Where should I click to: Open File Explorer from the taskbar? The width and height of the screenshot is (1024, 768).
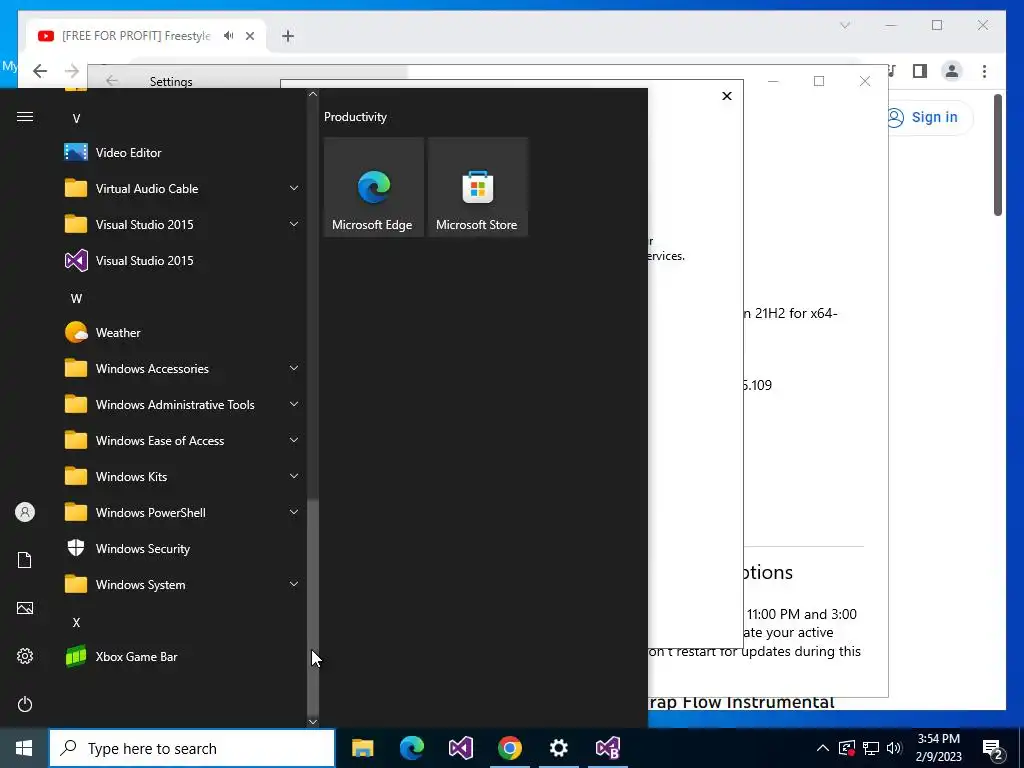[x=362, y=748]
